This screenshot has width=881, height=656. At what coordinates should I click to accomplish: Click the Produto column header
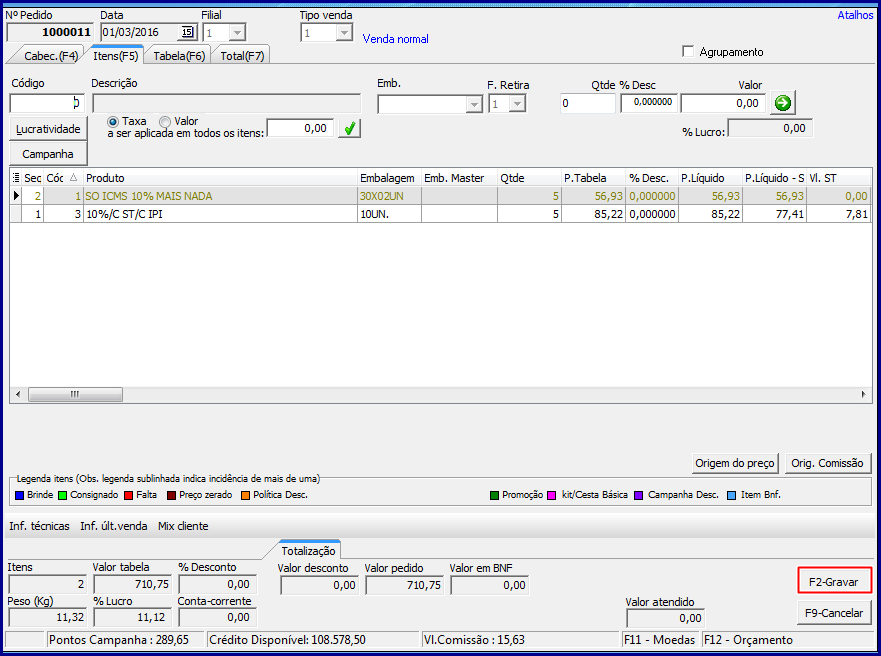click(221, 178)
